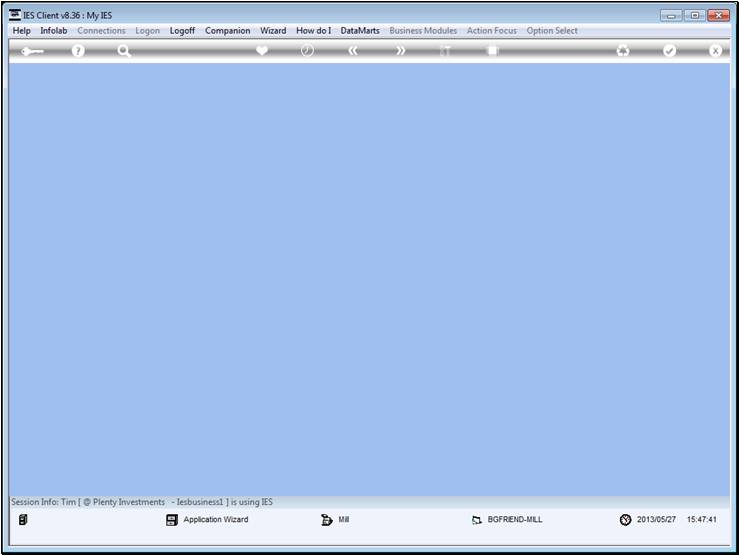Open the Help menu

(21, 31)
